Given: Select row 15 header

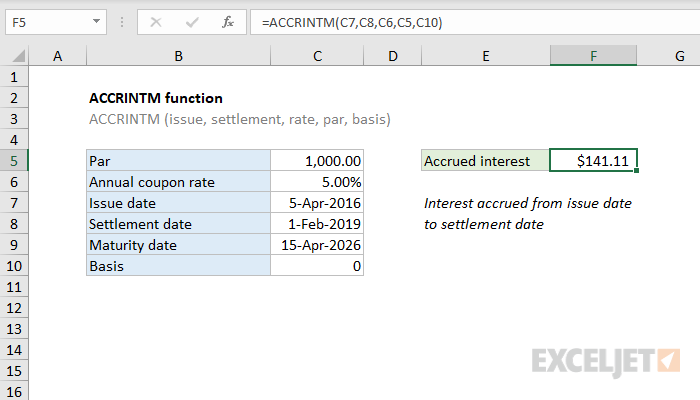Looking at the screenshot, I should point(14,371).
